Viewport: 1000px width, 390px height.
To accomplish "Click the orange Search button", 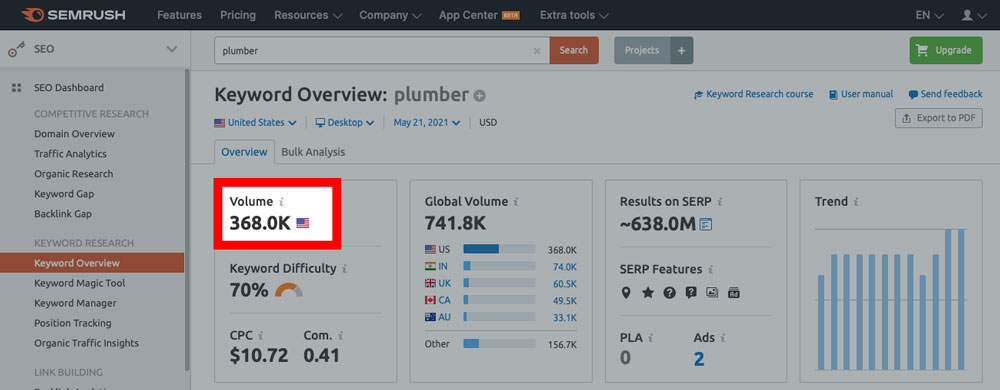I will (574, 50).
